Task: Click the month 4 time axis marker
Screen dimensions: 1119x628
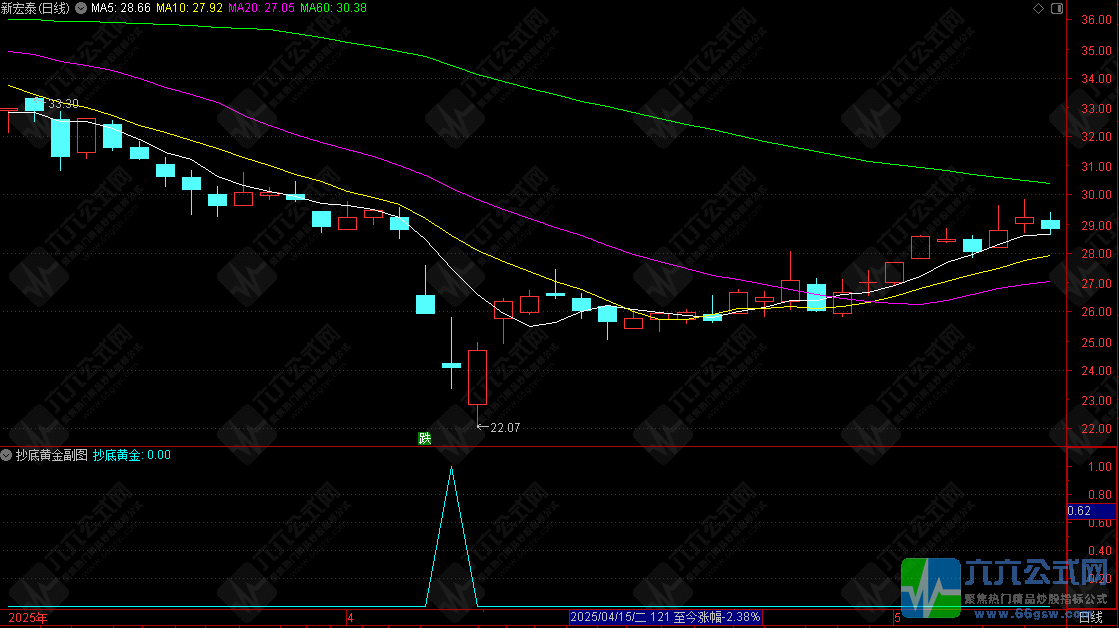Action: [350, 618]
